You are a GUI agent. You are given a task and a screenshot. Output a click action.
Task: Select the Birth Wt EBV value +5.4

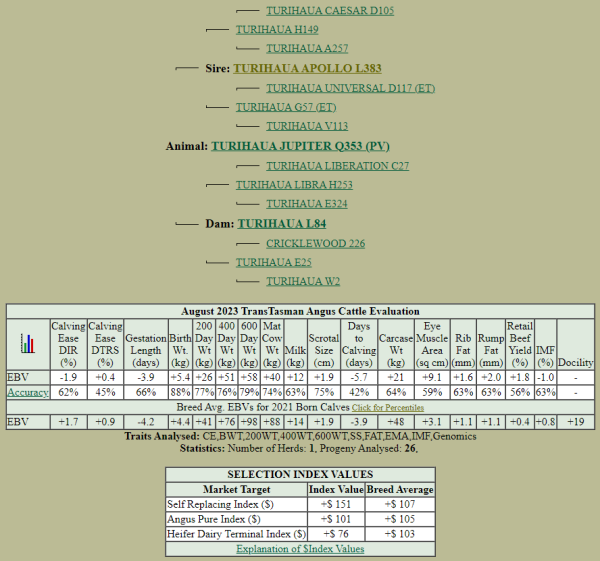180,378
